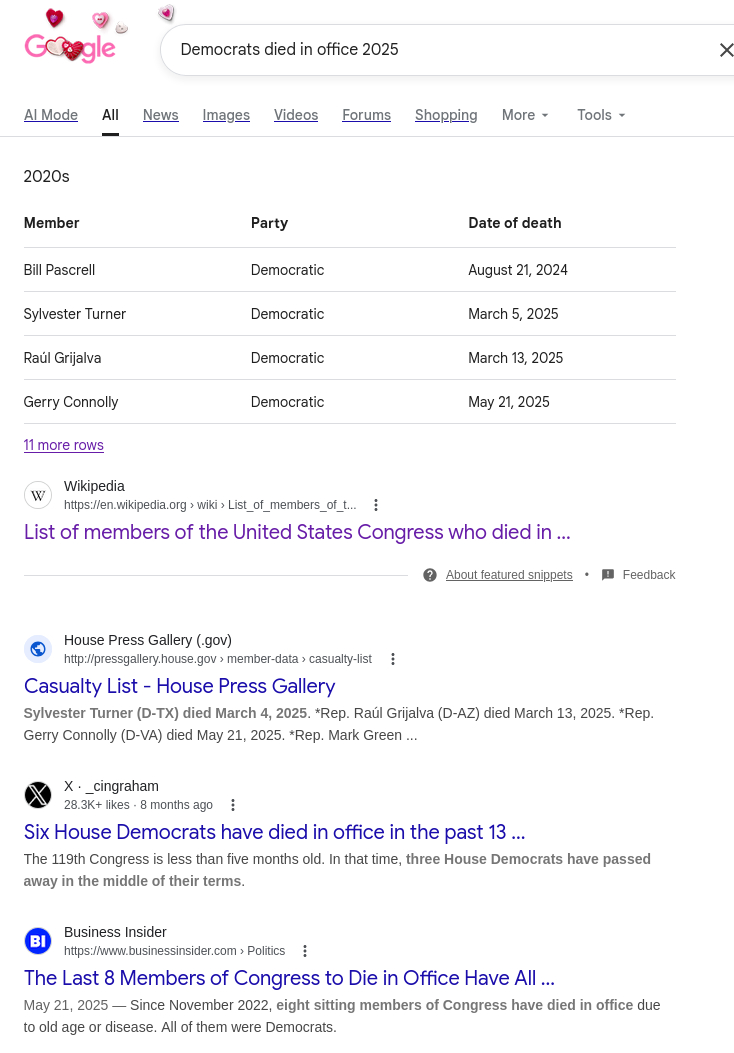Viewport: 734px width, 1053px height.
Task: Expand the table with 11 more rows
Action: pyautogui.click(x=64, y=445)
